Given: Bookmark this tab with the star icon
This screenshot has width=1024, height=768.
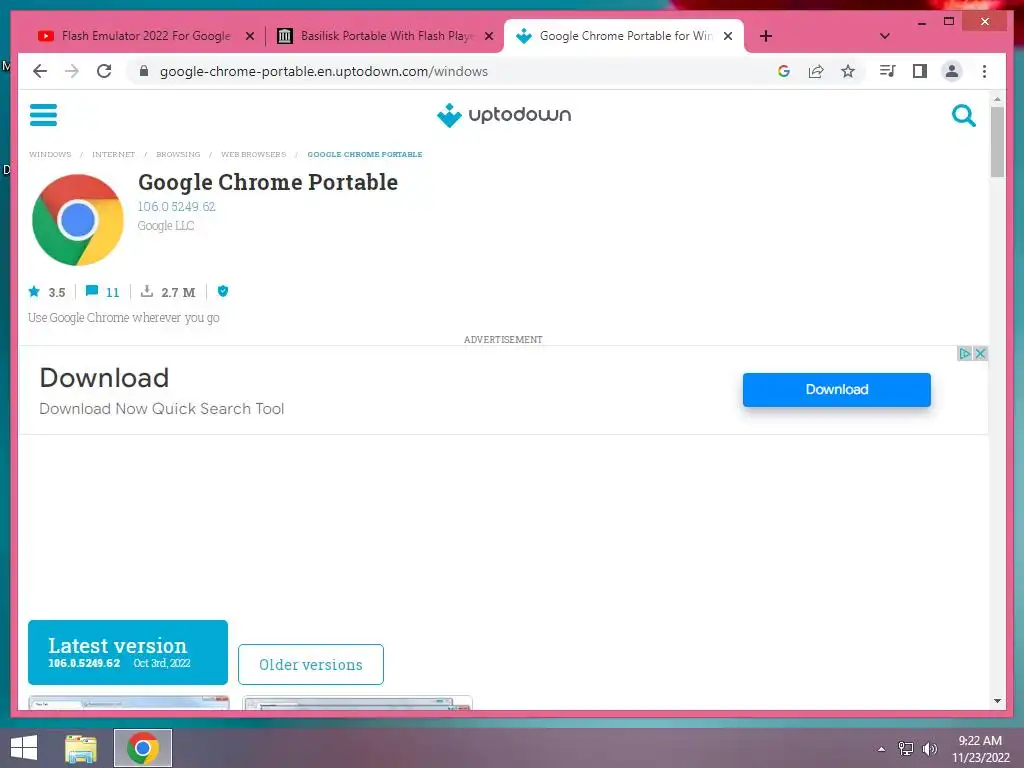Looking at the screenshot, I should pos(848,71).
